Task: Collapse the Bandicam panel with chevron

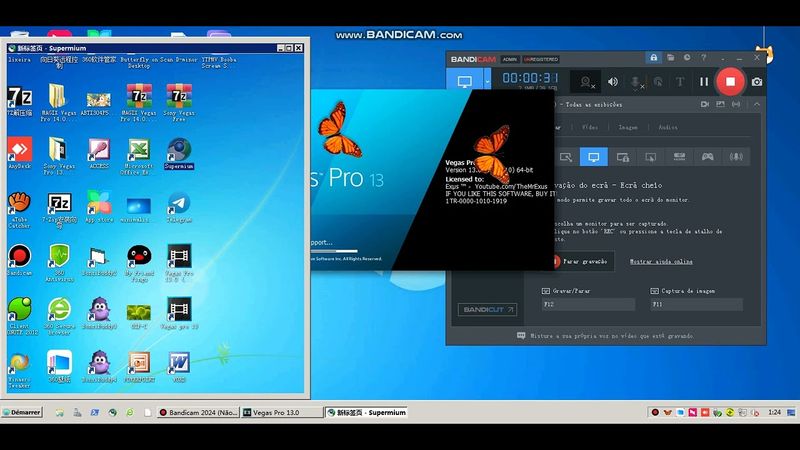Action: click(x=758, y=104)
